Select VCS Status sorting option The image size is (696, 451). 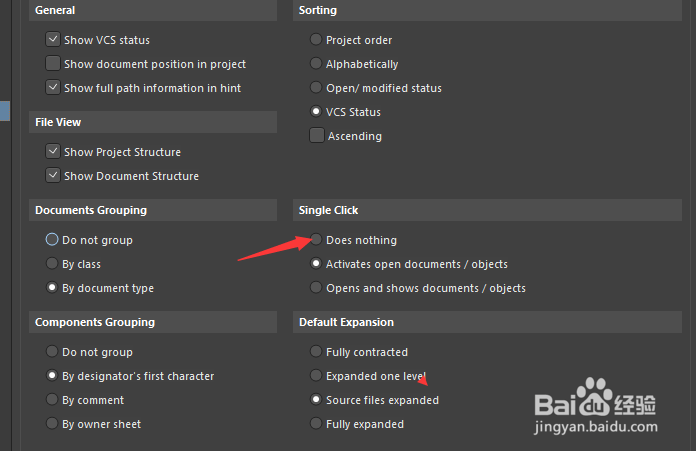[316, 112]
